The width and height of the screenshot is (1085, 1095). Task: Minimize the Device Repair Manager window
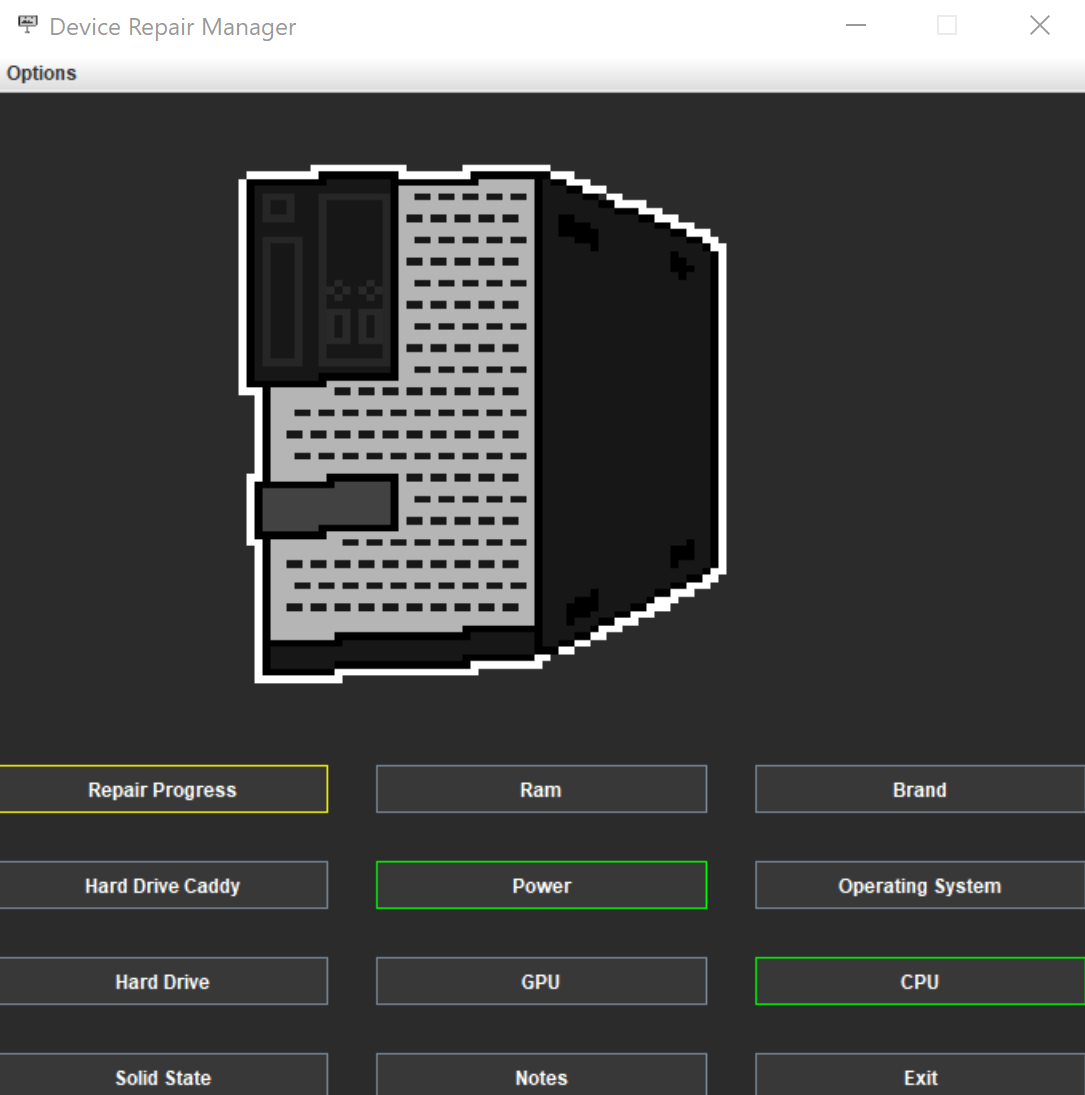[855, 26]
